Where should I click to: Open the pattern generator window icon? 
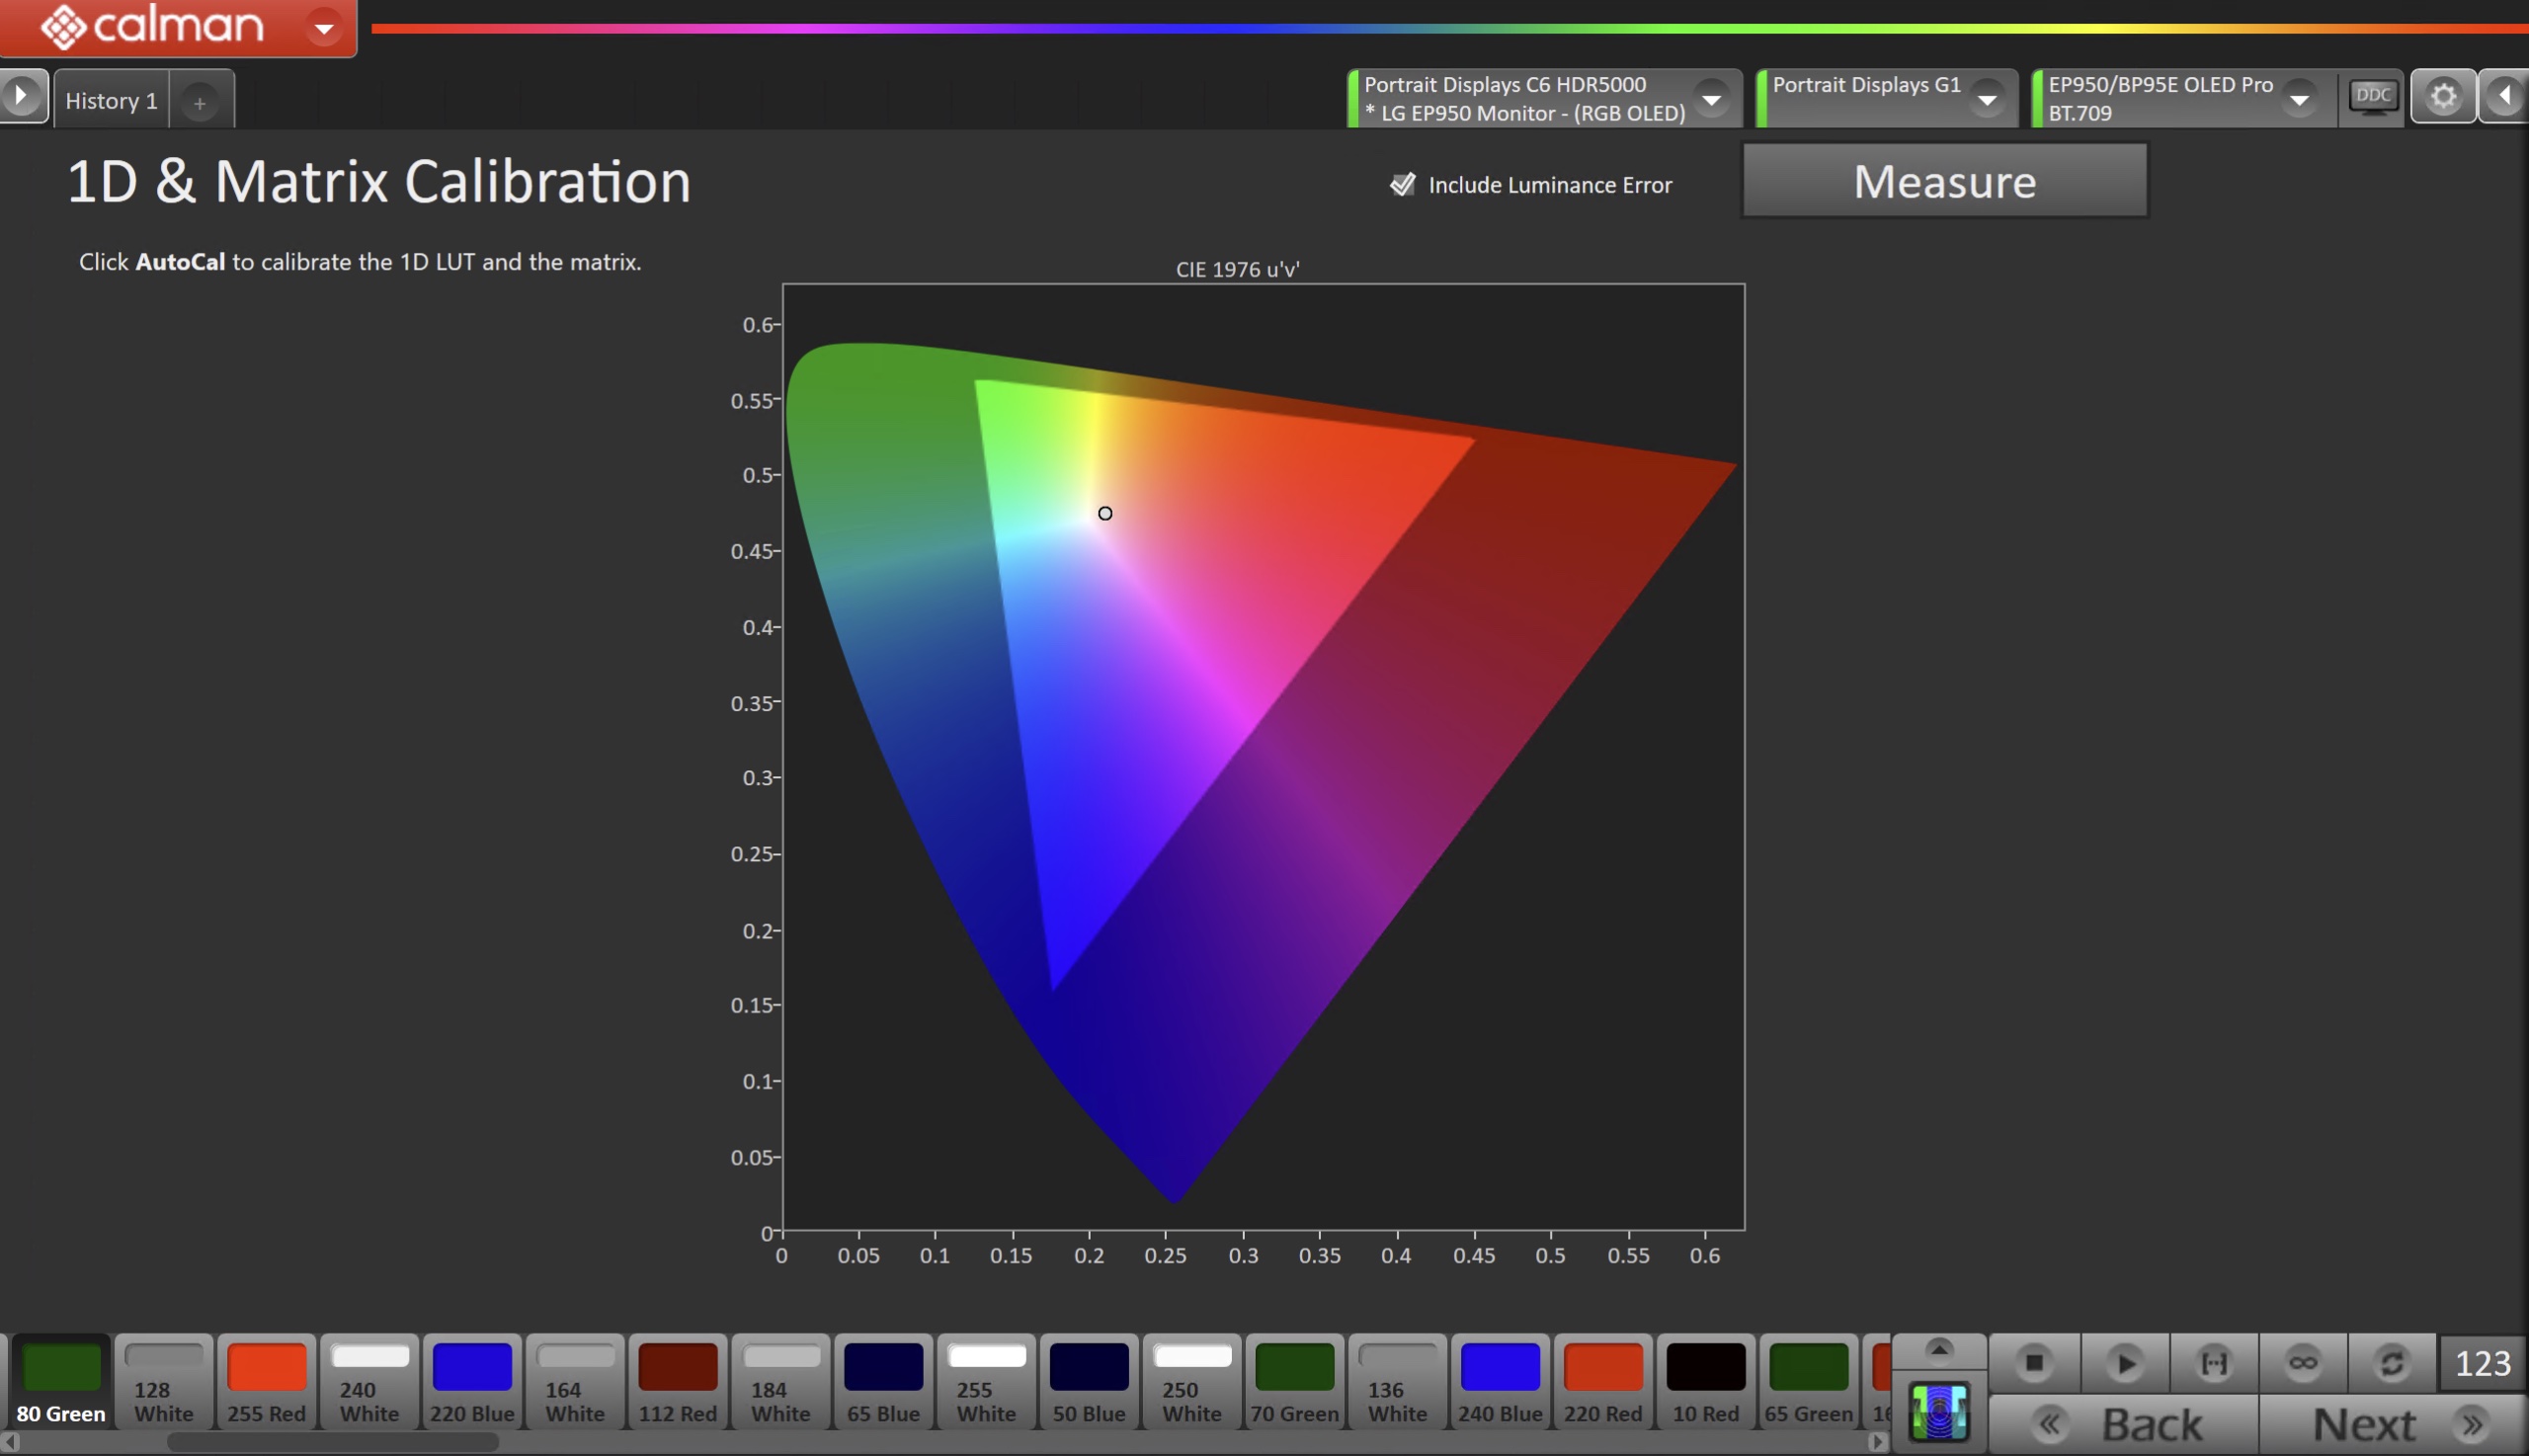[x=1939, y=1412]
